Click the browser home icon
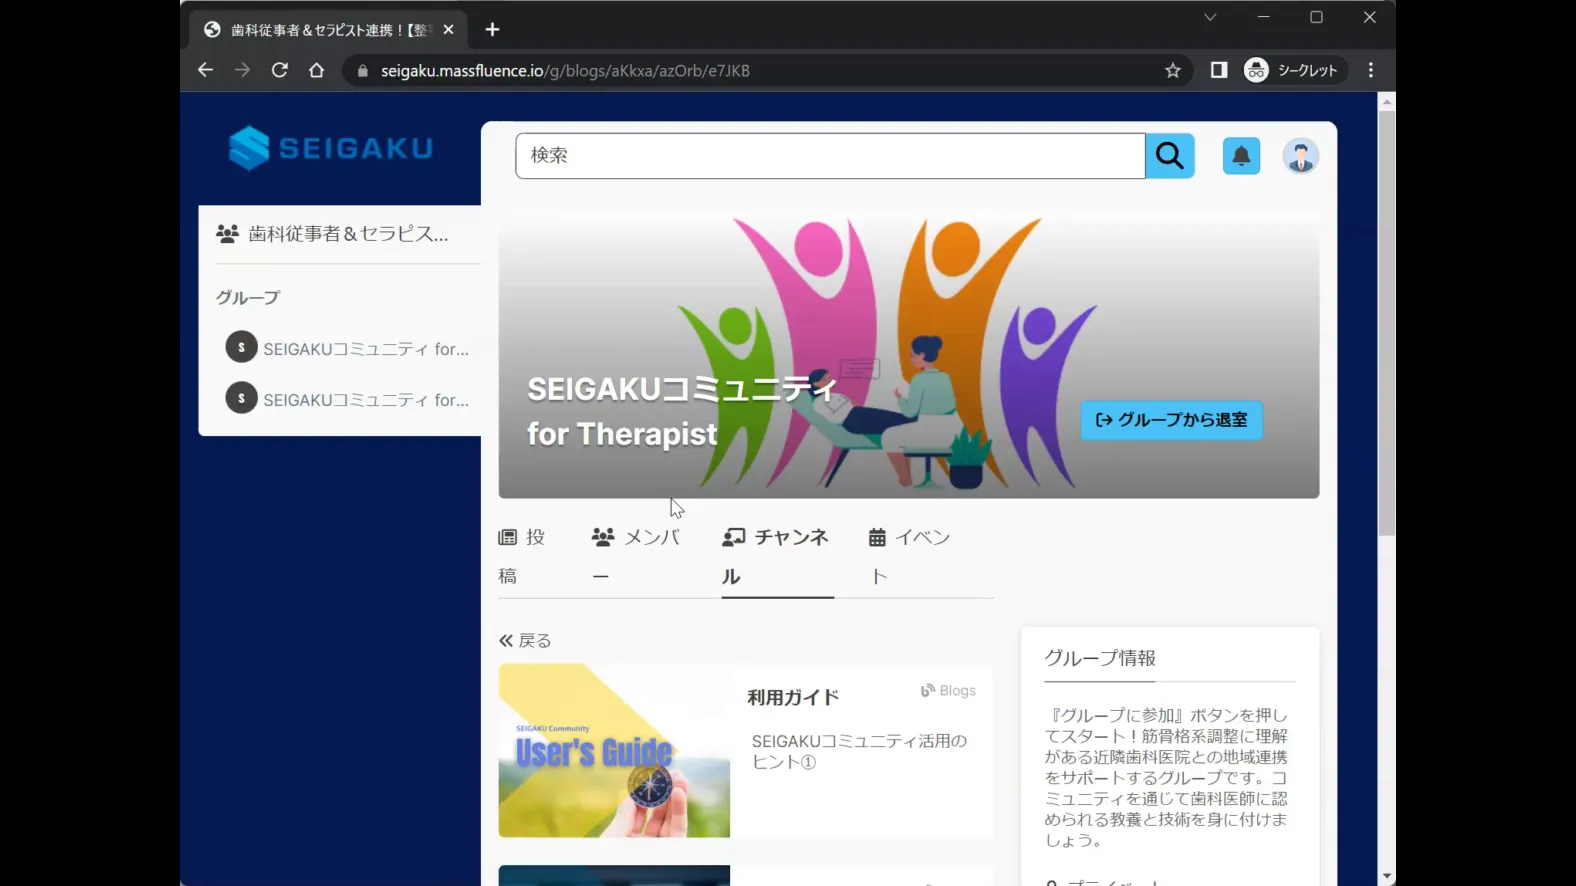Image resolution: width=1576 pixels, height=886 pixels. [x=316, y=70]
